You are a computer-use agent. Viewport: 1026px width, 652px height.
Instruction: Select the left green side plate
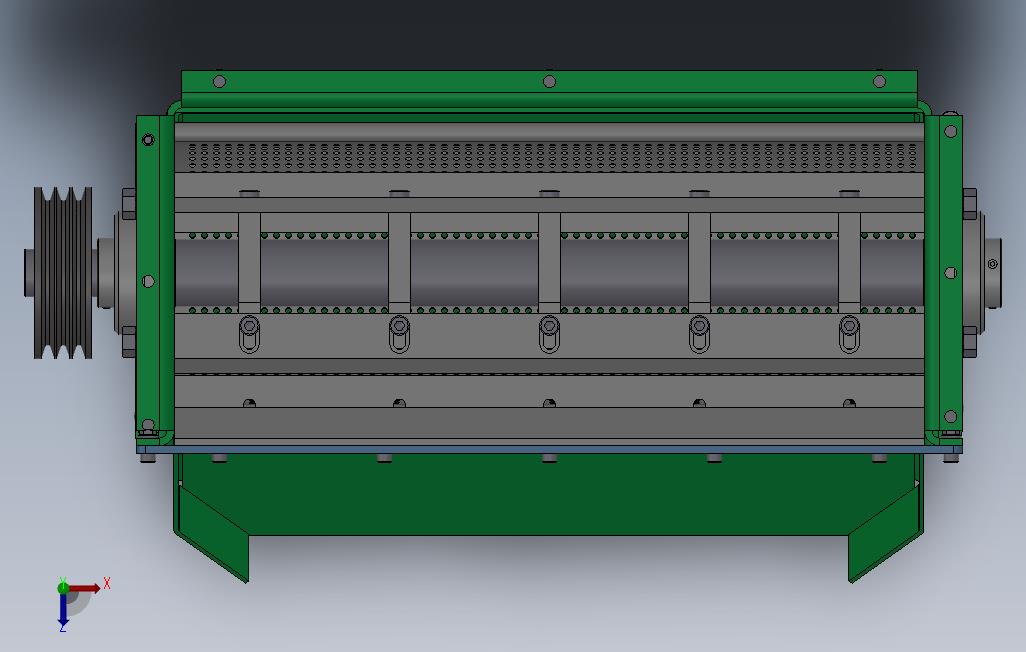click(x=155, y=278)
